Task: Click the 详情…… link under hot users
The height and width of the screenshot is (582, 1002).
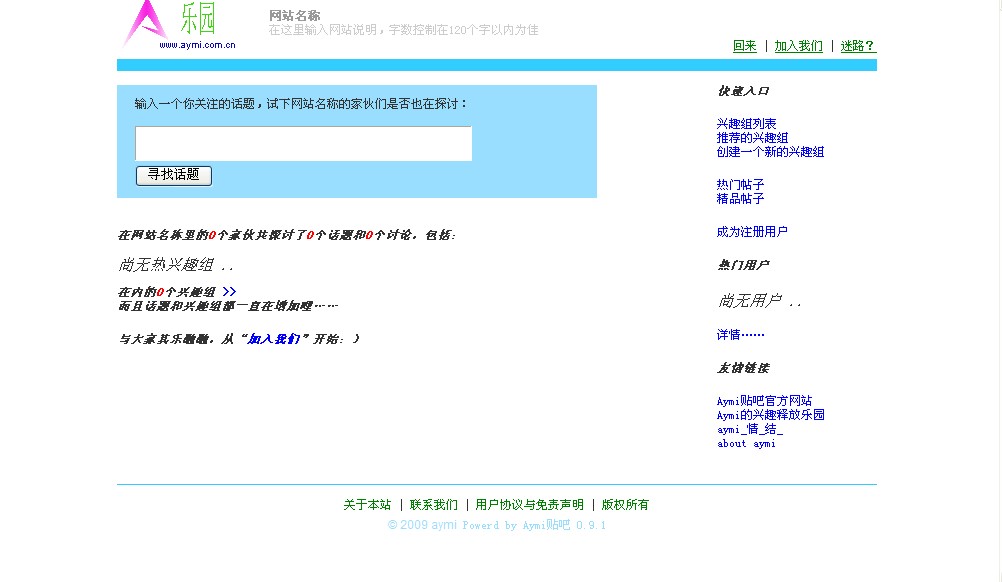Action: [740, 335]
